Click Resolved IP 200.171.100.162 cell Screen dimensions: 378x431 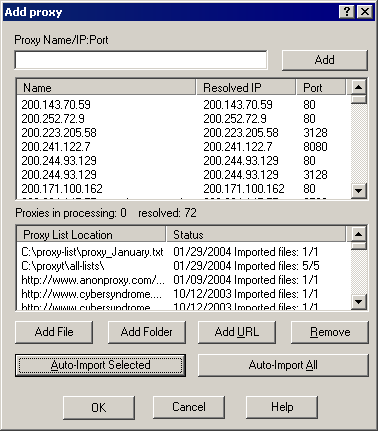pyautogui.click(x=244, y=189)
